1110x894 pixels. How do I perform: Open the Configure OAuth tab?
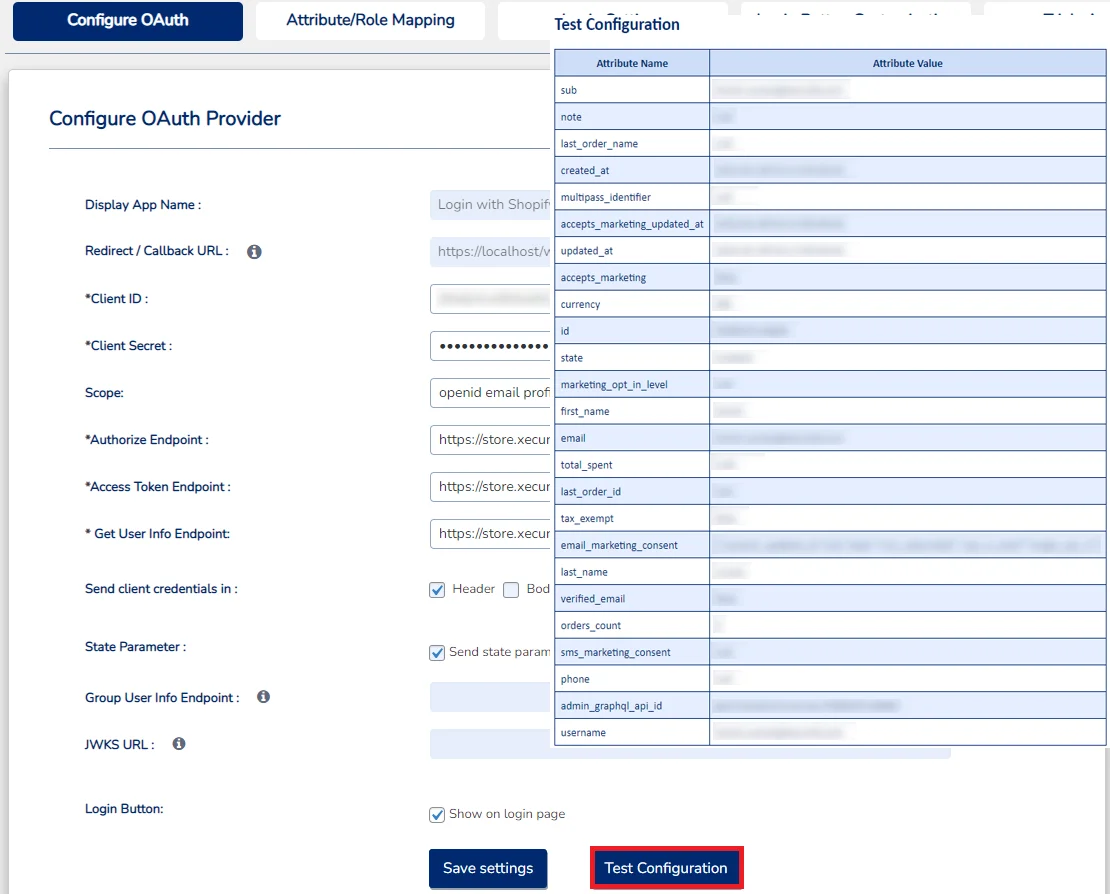pyautogui.click(x=127, y=20)
